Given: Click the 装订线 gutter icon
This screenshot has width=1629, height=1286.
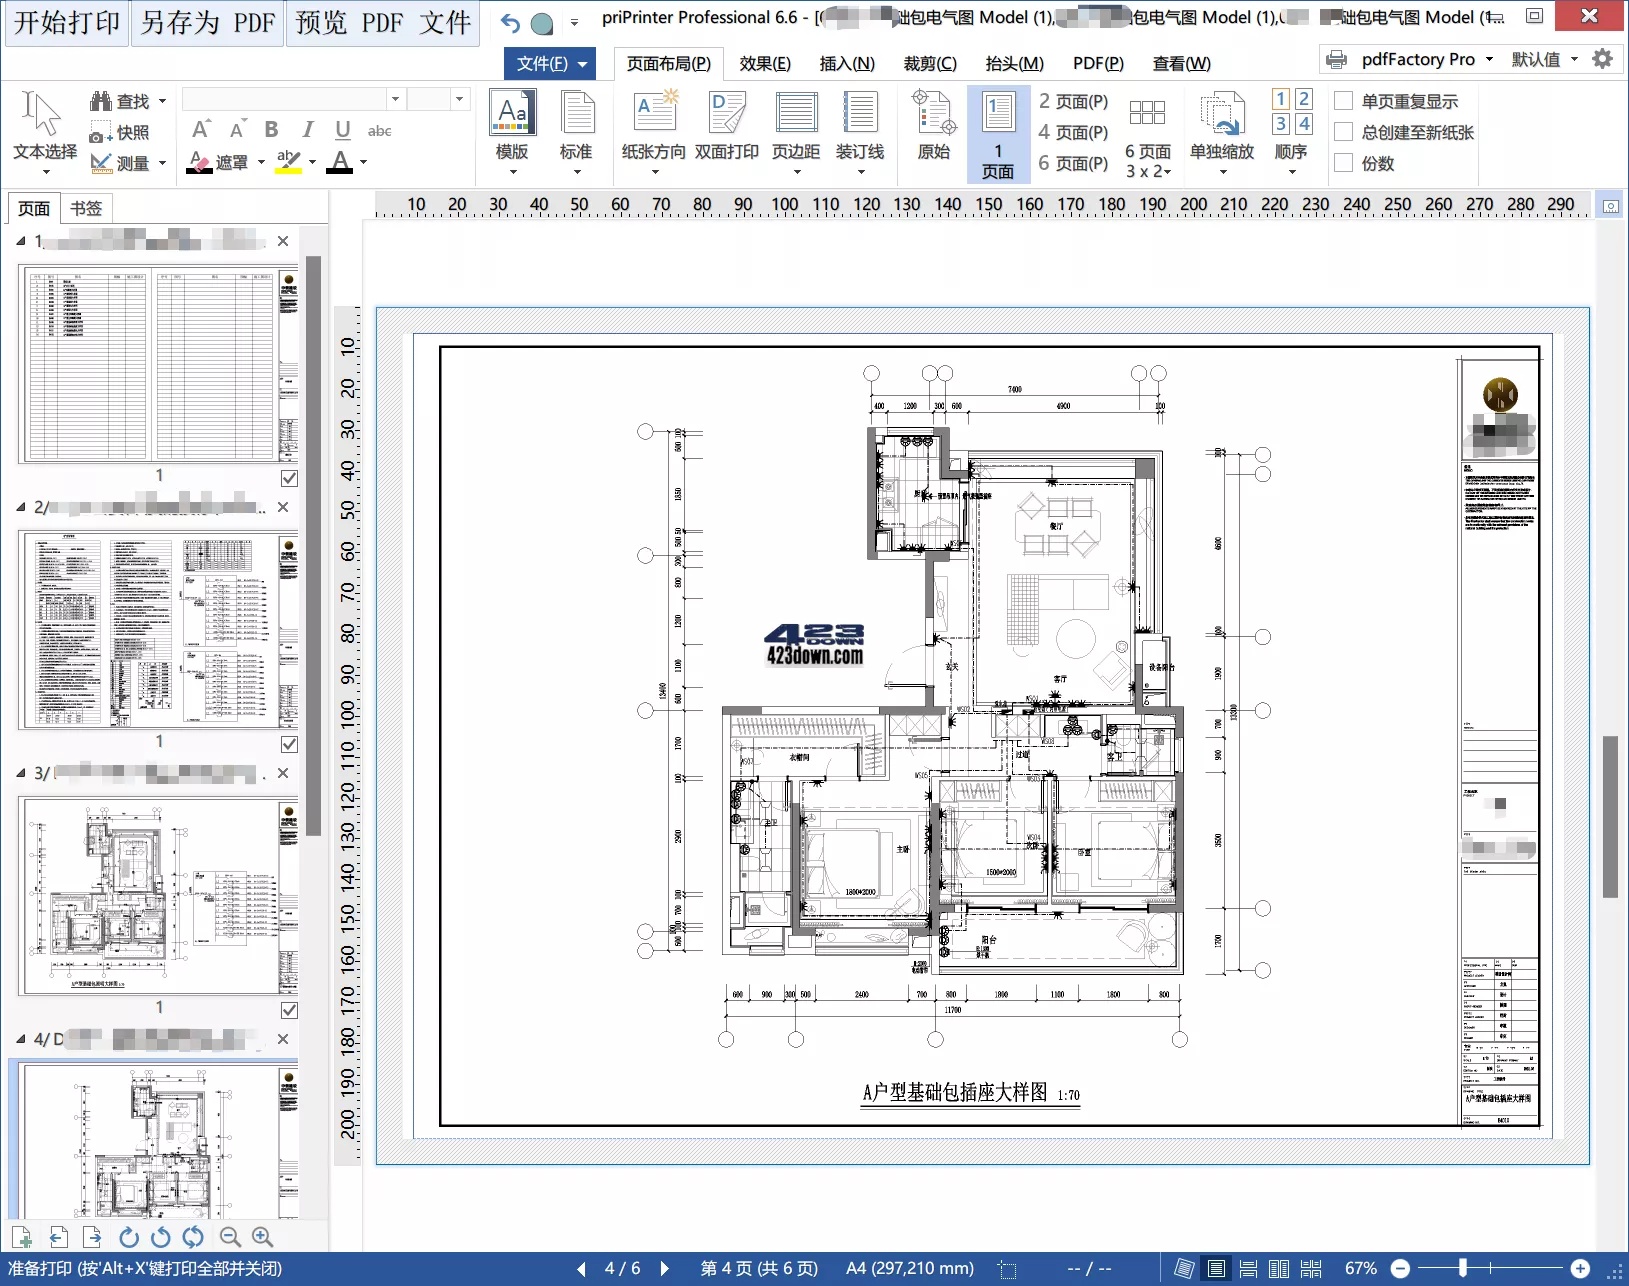Looking at the screenshot, I should coord(860,113).
